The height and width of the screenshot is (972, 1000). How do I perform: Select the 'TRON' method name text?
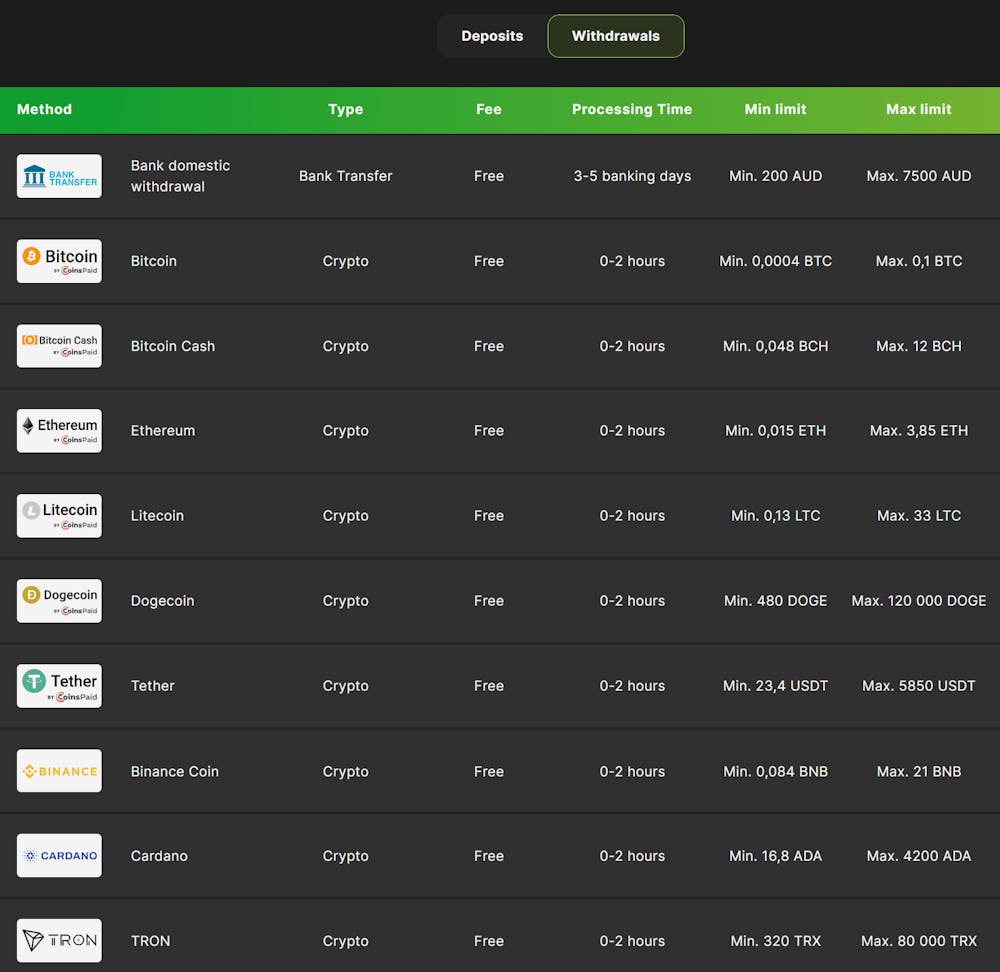coord(151,941)
